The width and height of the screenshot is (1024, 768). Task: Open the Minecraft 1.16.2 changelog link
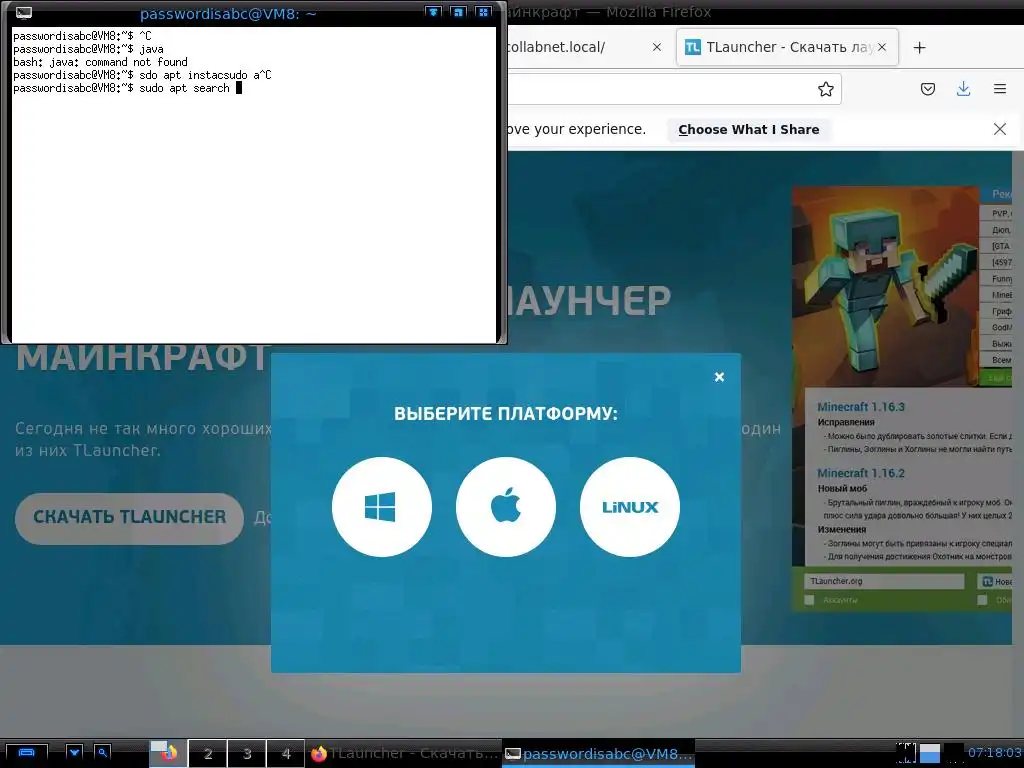(x=861, y=473)
